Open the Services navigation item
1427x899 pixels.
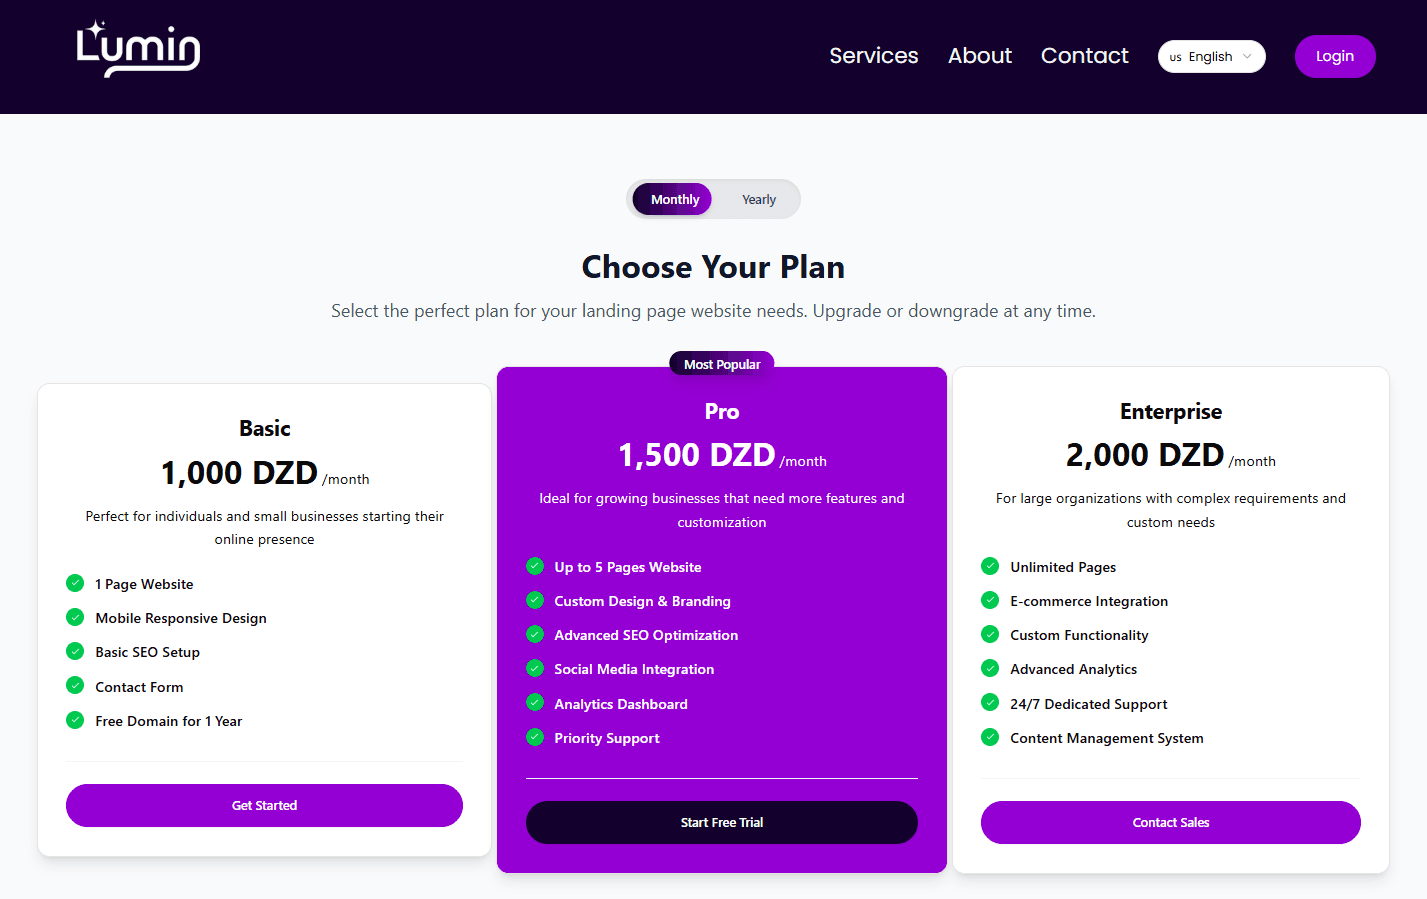[x=873, y=56]
